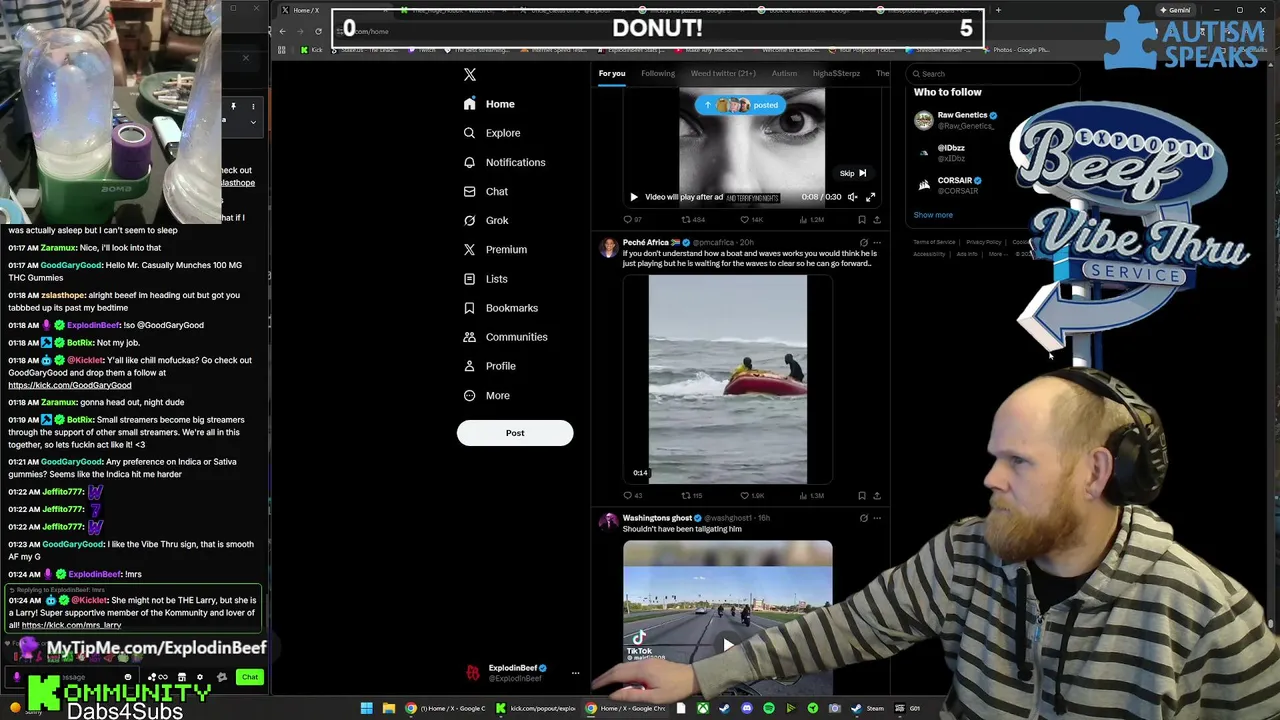This screenshot has width=1280, height=720.
Task: Open the kick.com/mrs_larry link in chat
Action: (x=71, y=625)
